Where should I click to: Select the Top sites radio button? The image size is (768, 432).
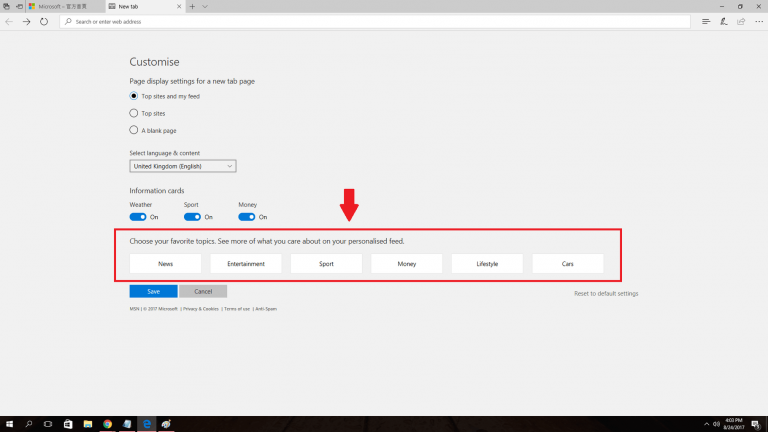pyautogui.click(x=134, y=113)
